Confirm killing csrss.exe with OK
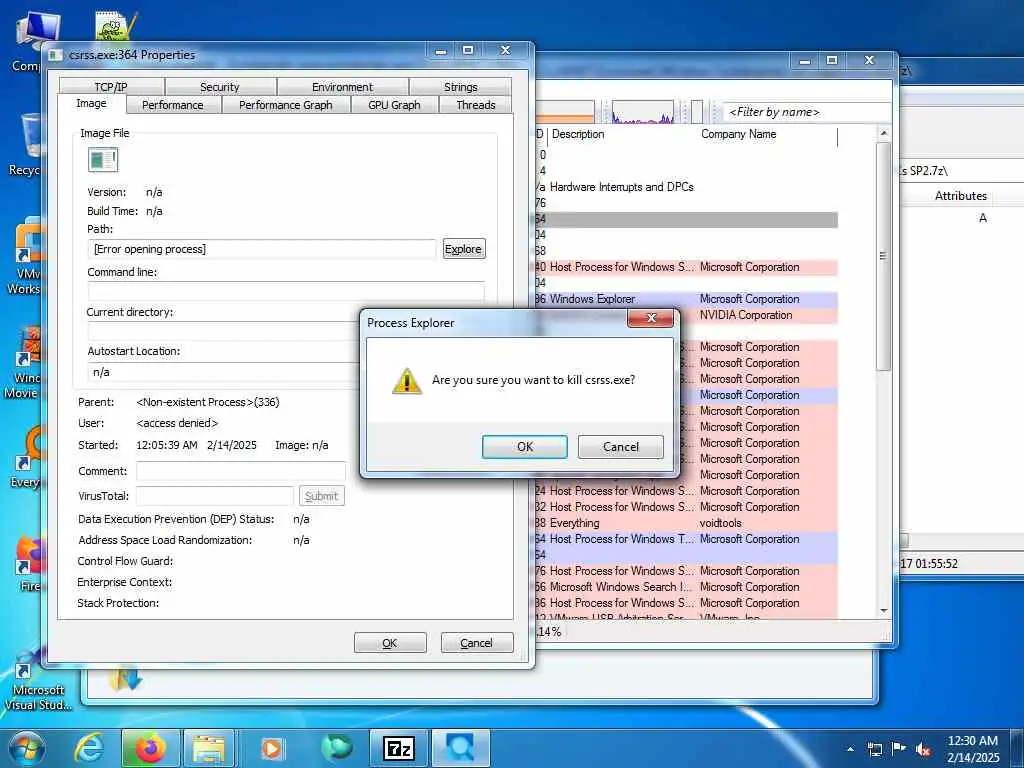The width and height of the screenshot is (1024, 768). pyautogui.click(x=524, y=447)
